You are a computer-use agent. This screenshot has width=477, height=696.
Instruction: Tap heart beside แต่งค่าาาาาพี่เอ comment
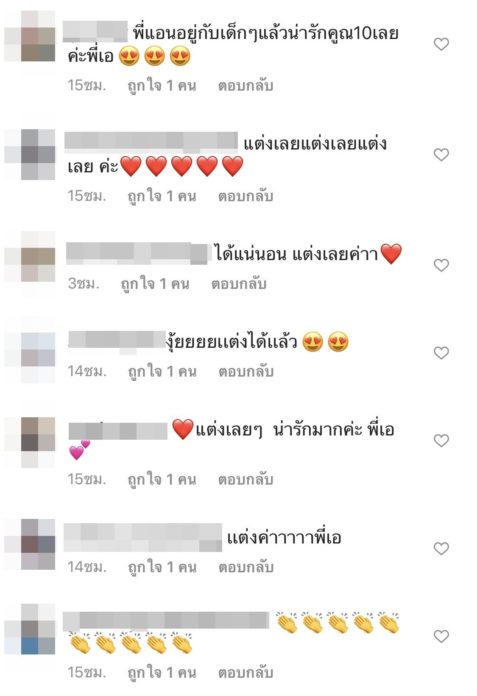[x=441, y=549]
